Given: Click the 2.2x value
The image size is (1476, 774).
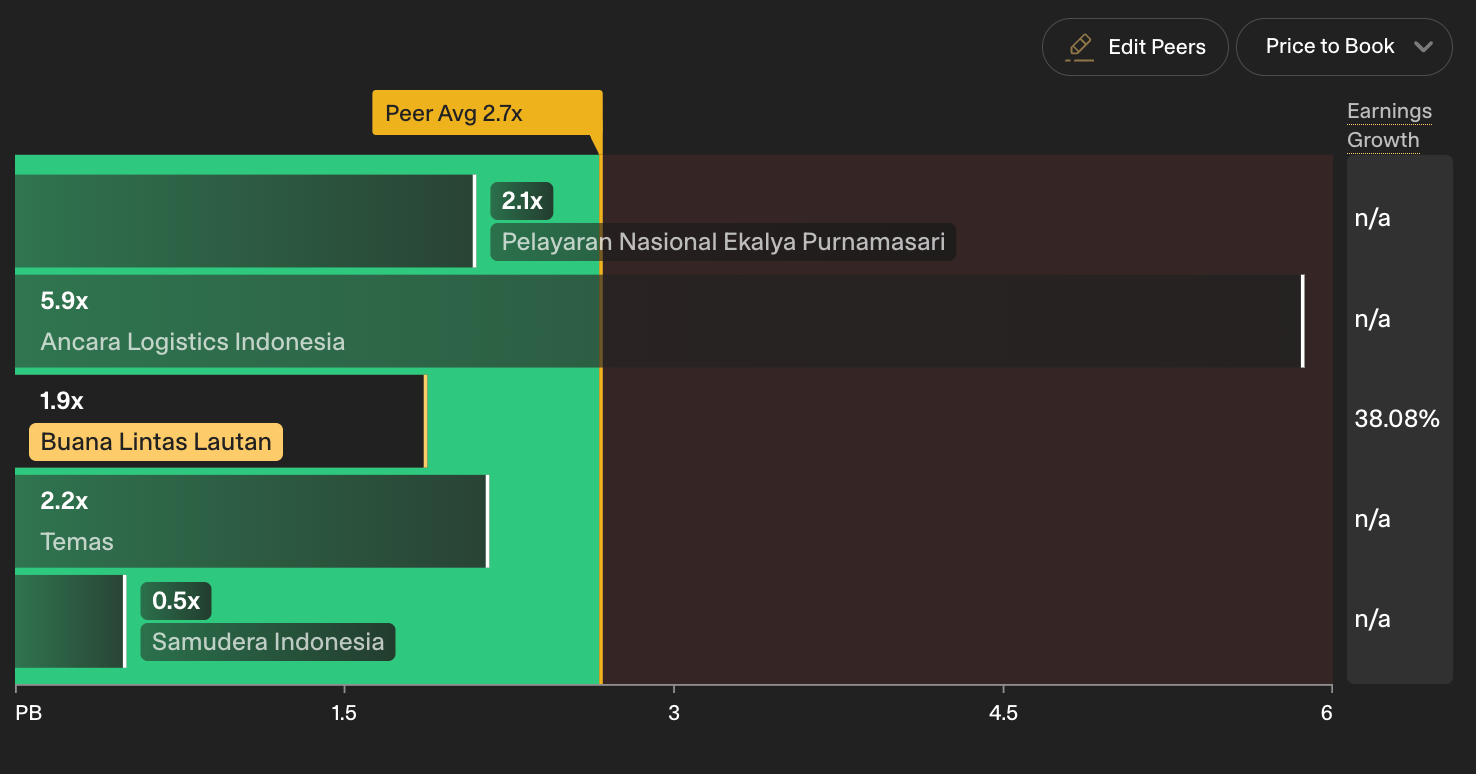Looking at the screenshot, I should click(65, 500).
